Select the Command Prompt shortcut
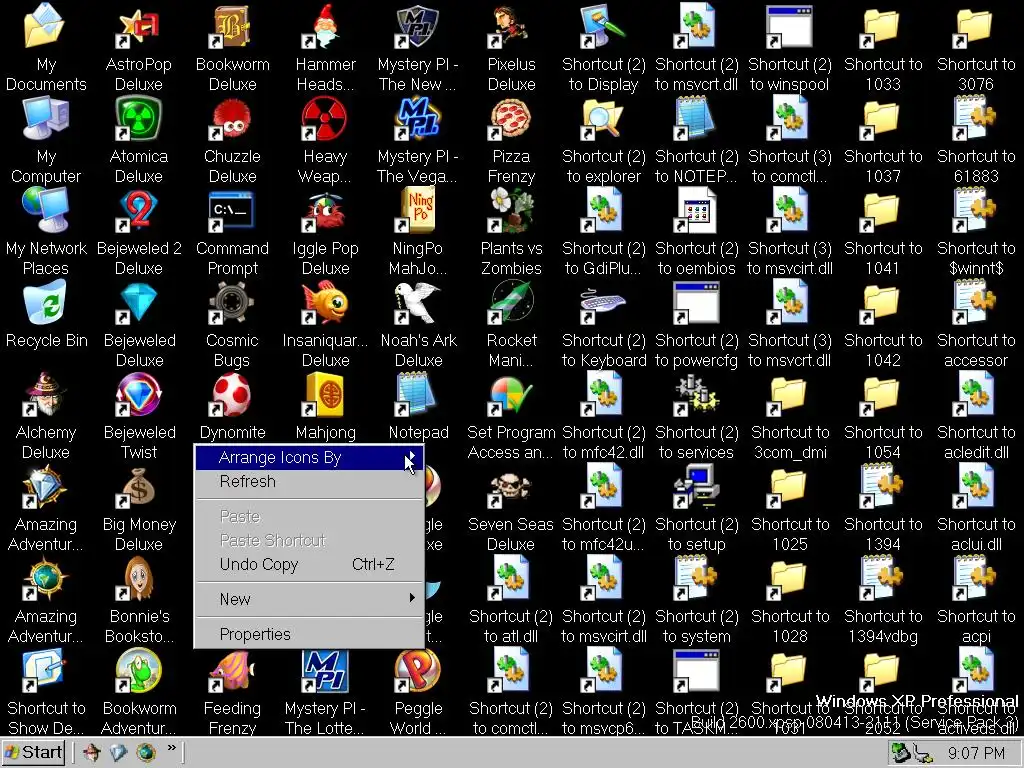Viewport: 1024px width, 768px height. click(x=232, y=210)
